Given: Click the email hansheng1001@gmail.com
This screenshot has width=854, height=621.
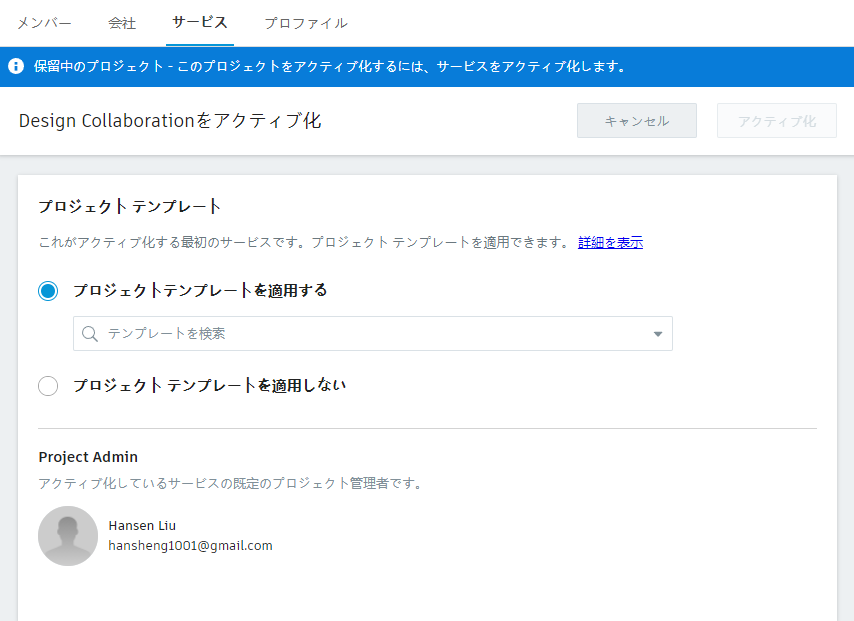Looking at the screenshot, I should coord(190,546).
